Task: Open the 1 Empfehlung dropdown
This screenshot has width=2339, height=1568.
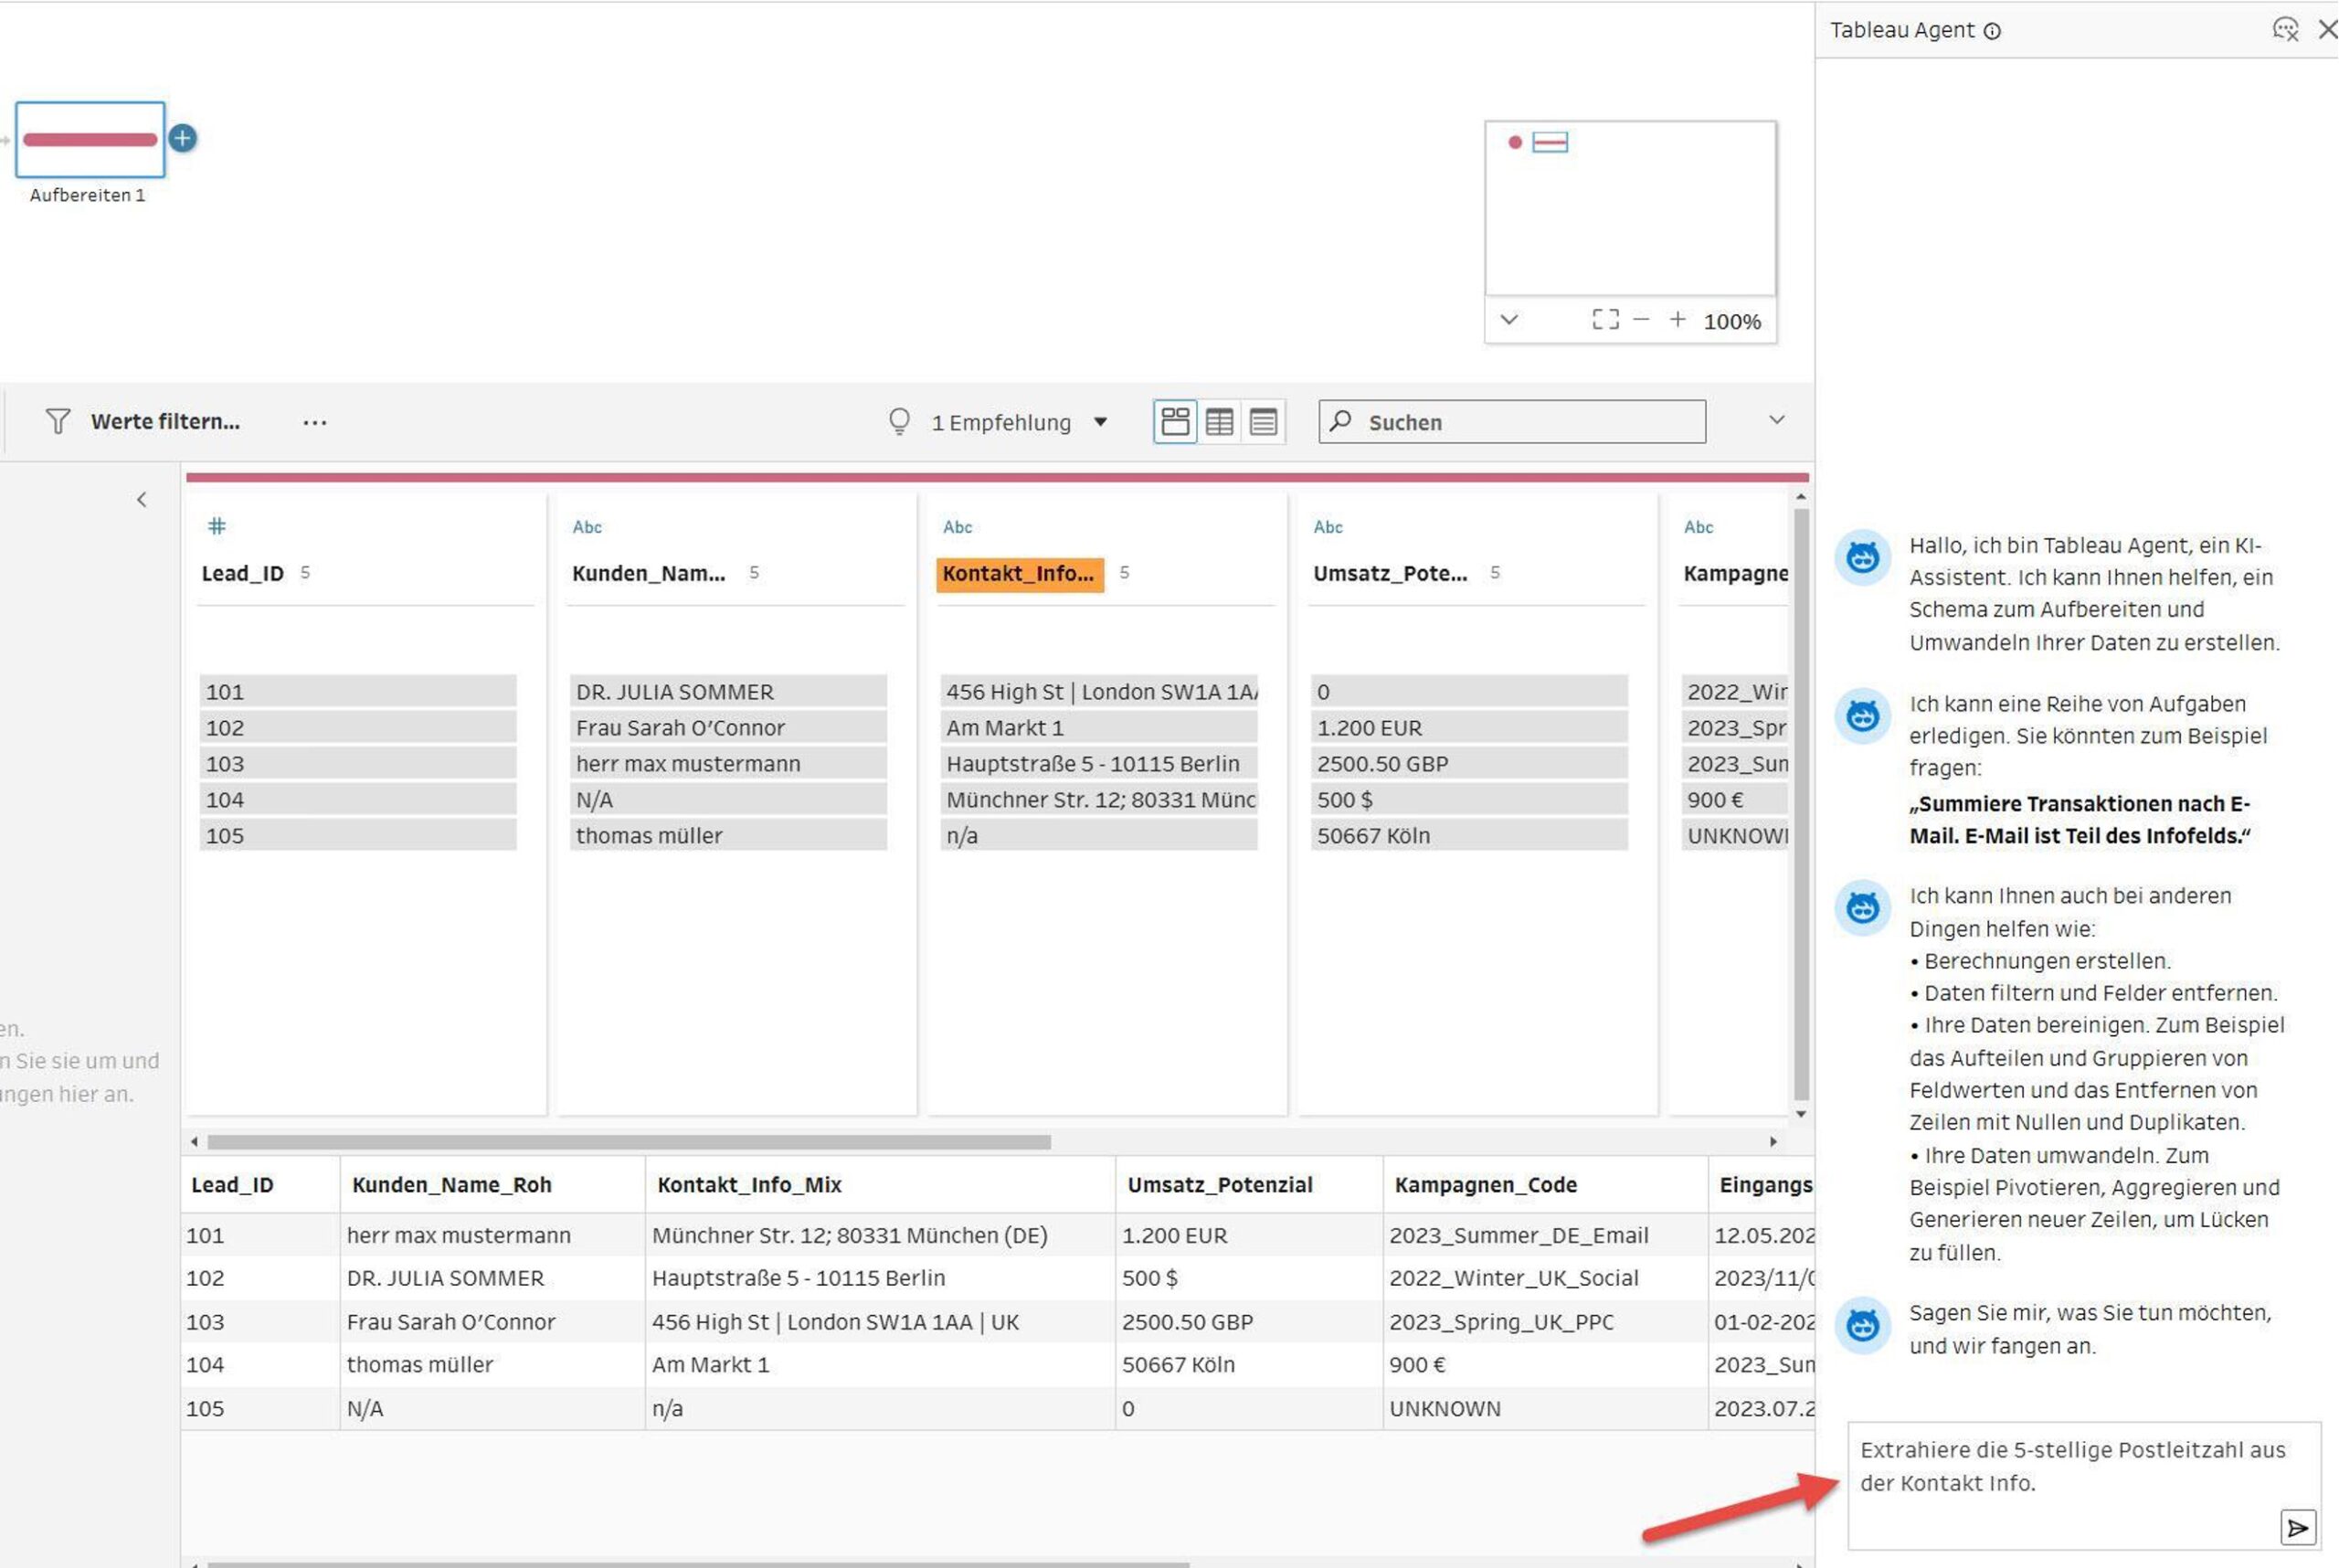Action: click(1100, 422)
